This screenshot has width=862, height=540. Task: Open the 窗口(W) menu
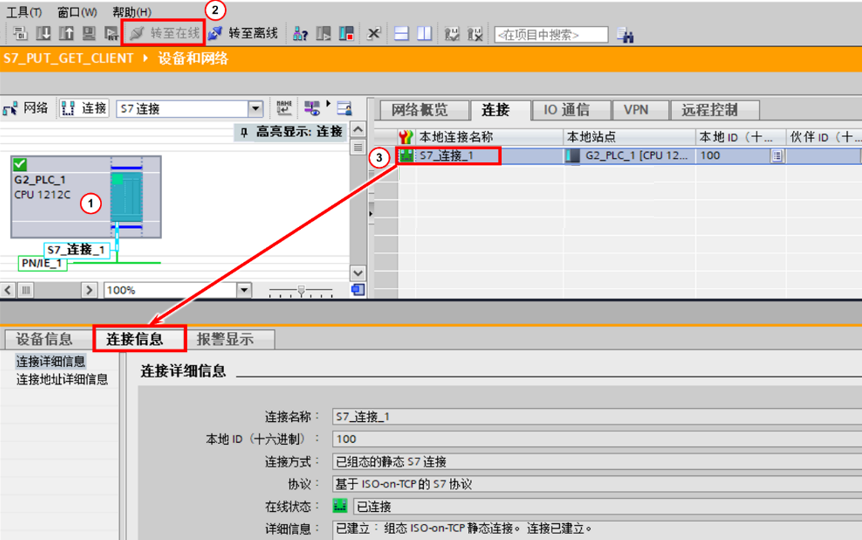click(x=78, y=12)
